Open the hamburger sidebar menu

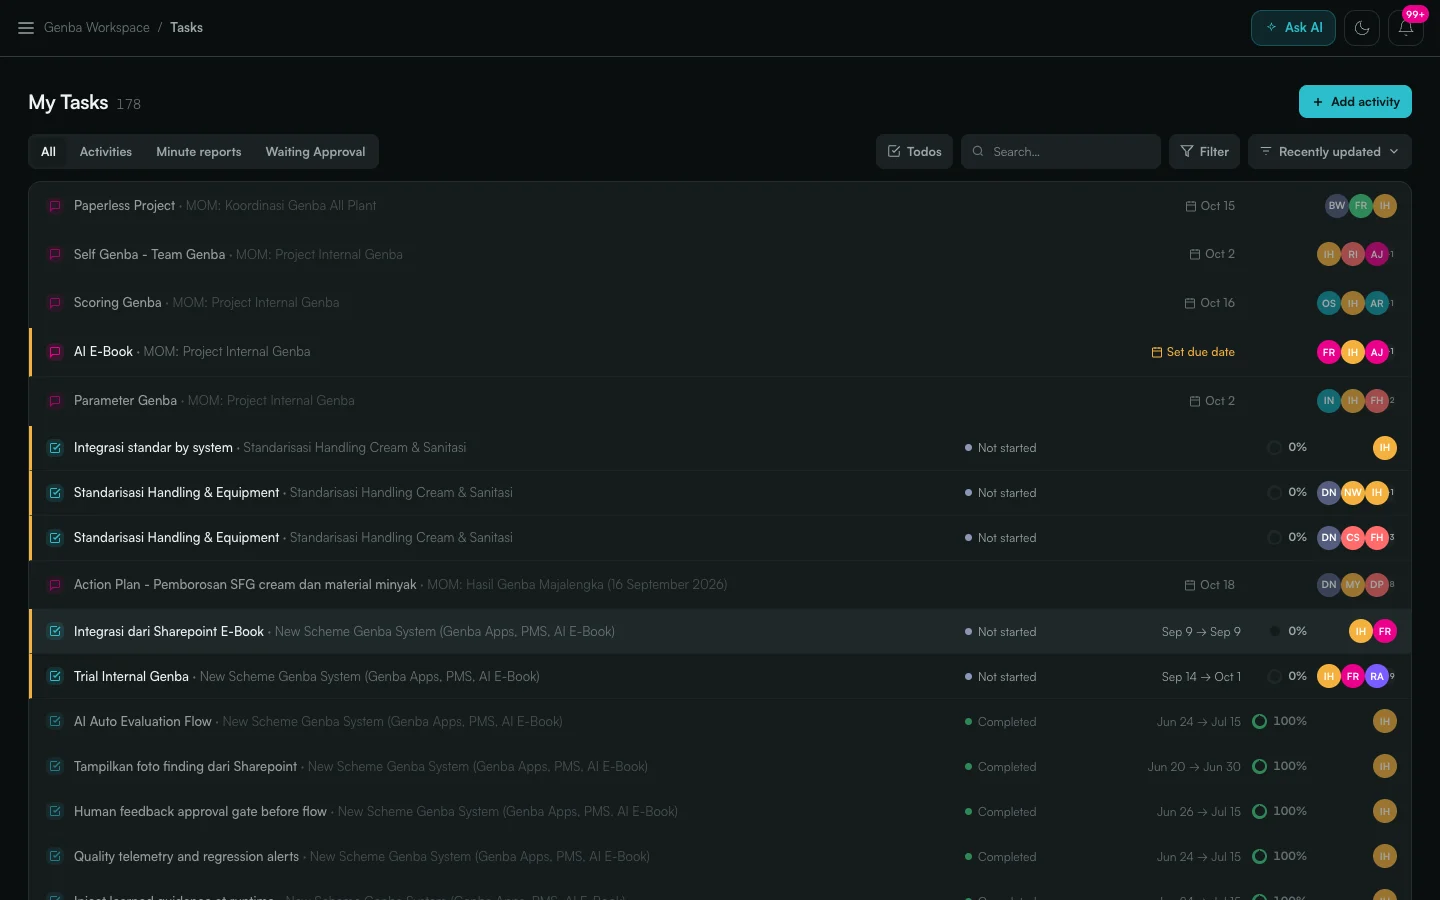[26, 28]
